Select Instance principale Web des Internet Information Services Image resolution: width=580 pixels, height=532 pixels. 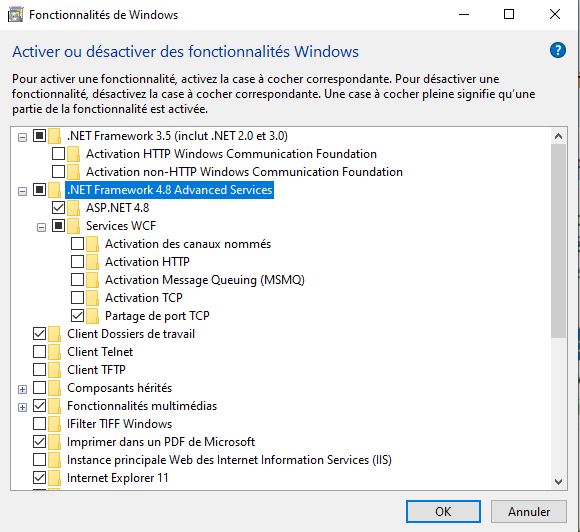pyautogui.click(x=229, y=460)
